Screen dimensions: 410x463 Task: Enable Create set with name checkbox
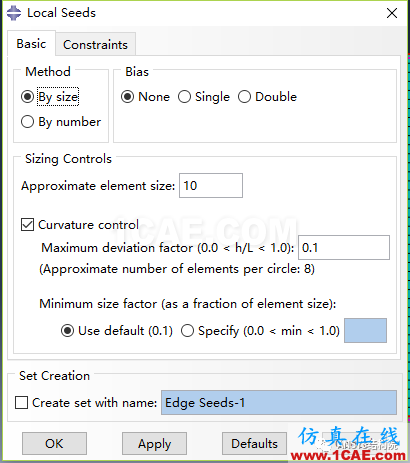tap(22, 403)
